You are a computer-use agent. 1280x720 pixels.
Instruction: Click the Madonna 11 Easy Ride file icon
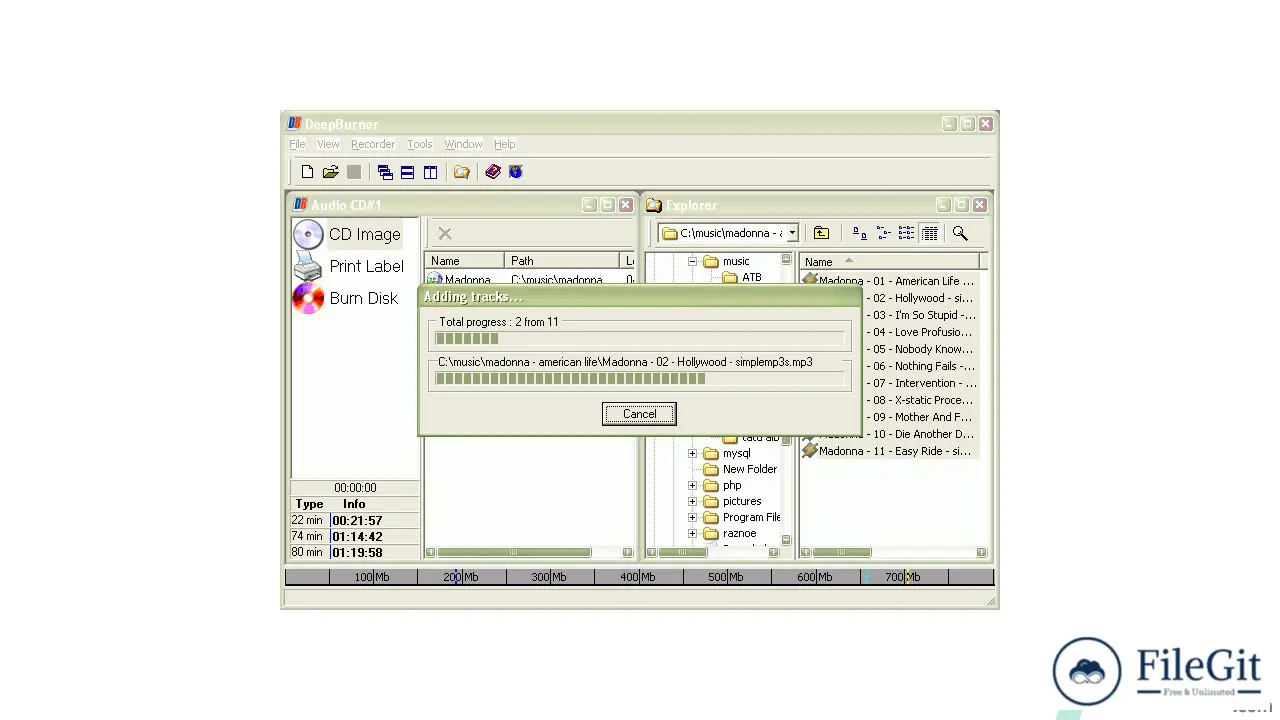810,451
